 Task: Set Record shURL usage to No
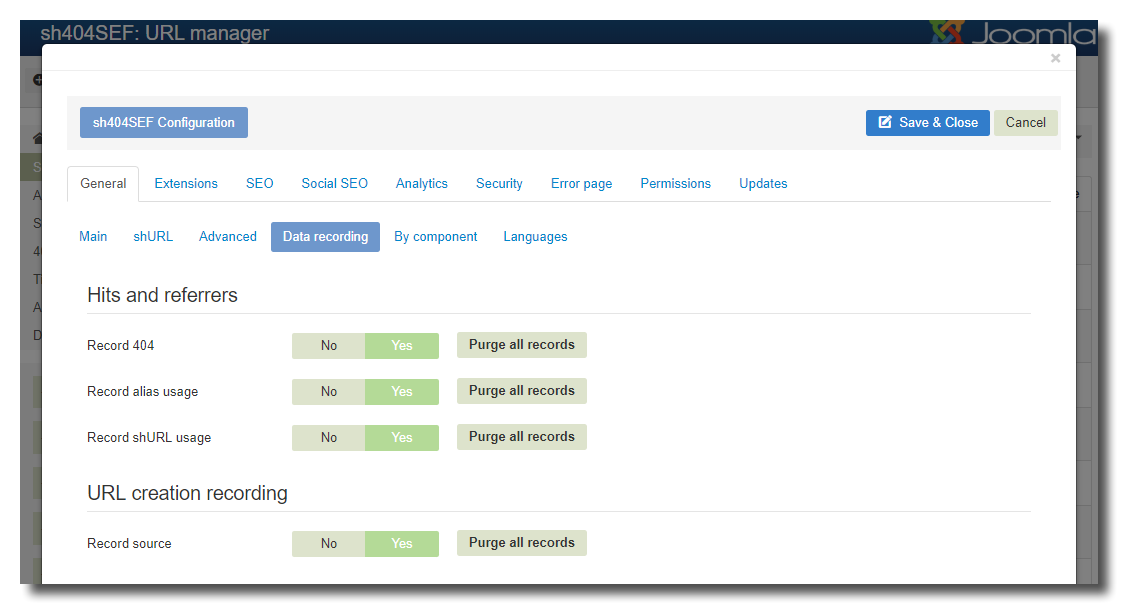tap(329, 438)
